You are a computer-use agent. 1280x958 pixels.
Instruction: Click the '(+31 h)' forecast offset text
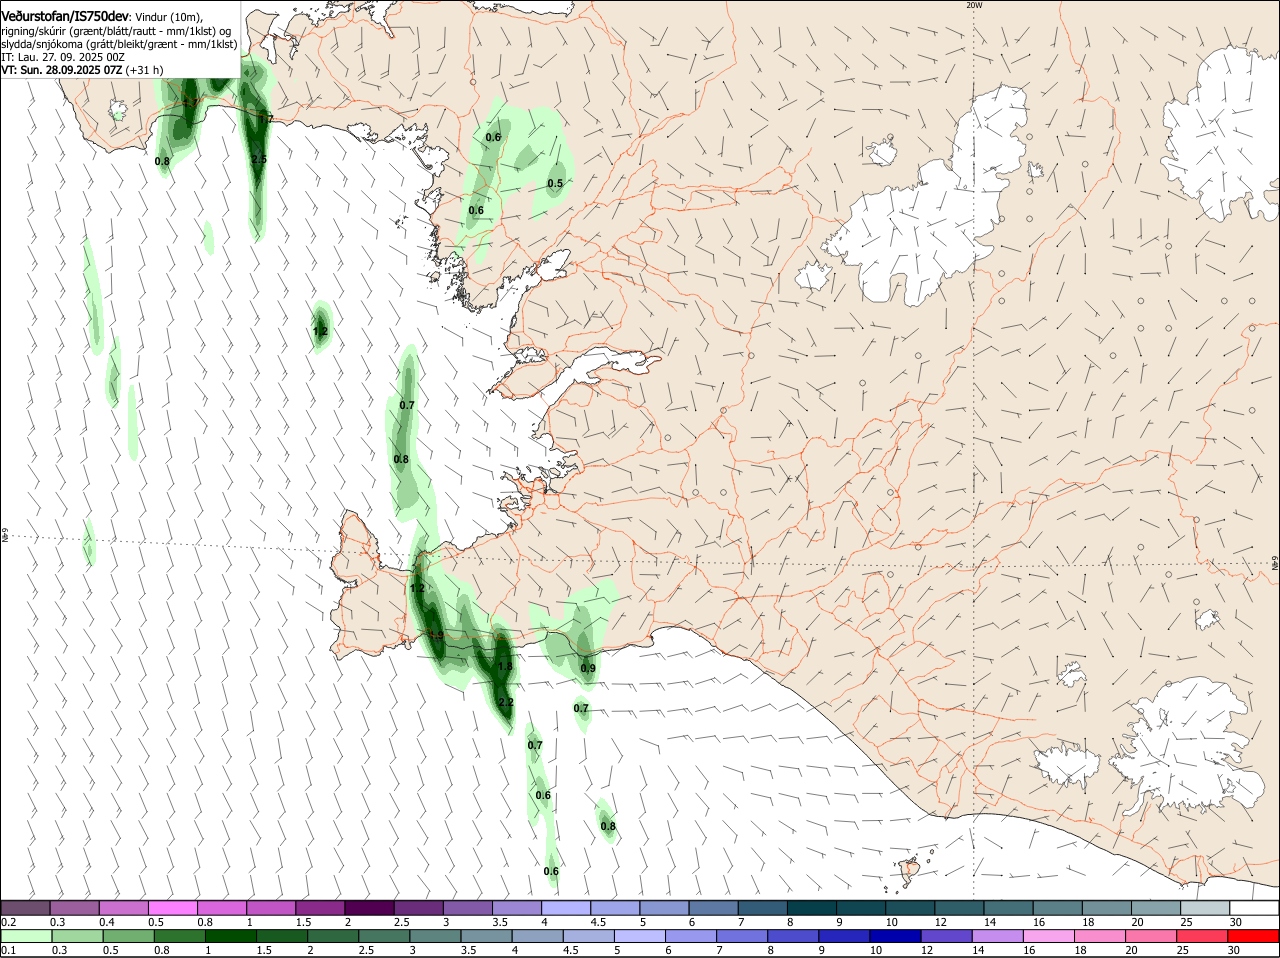pos(145,71)
